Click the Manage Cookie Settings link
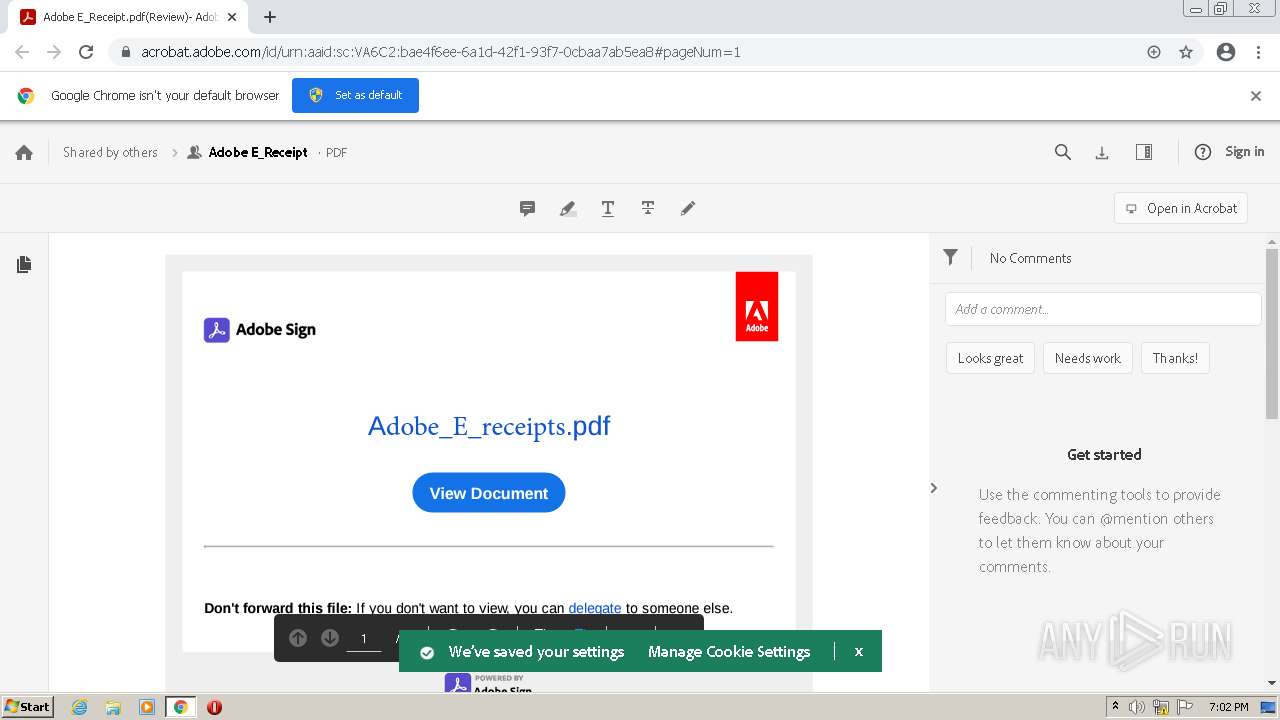The height and width of the screenshot is (720, 1280). pos(729,651)
